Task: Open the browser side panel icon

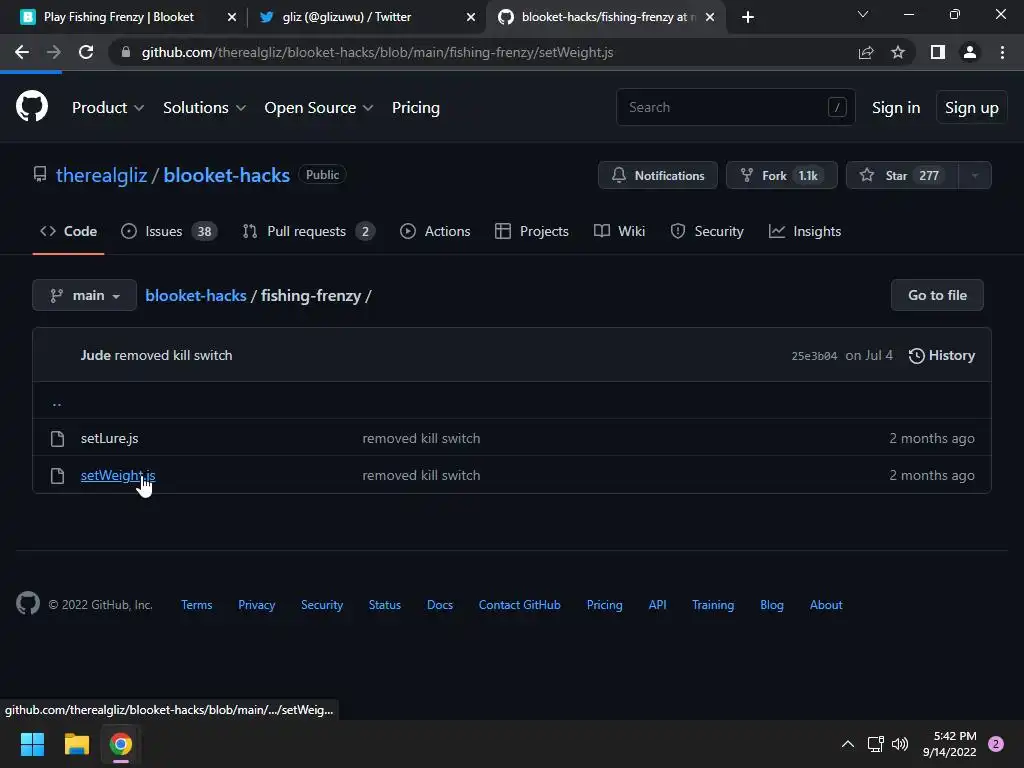Action: [938, 52]
